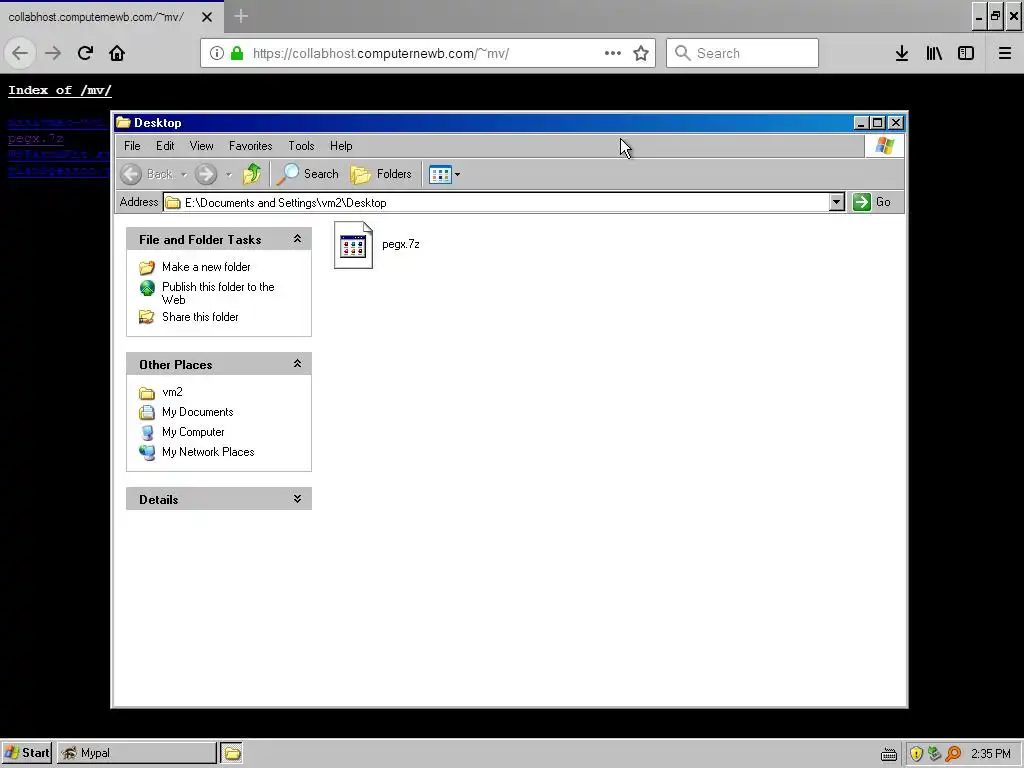The height and width of the screenshot is (768, 1024).
Task: Click Make a new folder
Action: click(206, 266)
